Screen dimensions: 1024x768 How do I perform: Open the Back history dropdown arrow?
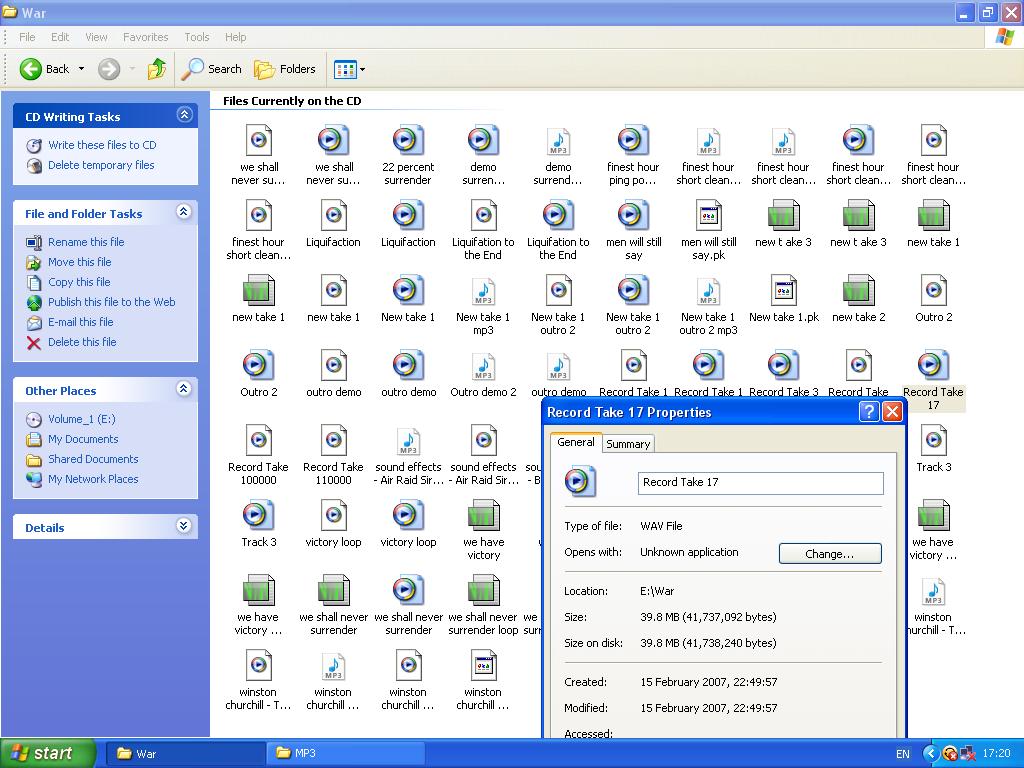tap(82, 69)
